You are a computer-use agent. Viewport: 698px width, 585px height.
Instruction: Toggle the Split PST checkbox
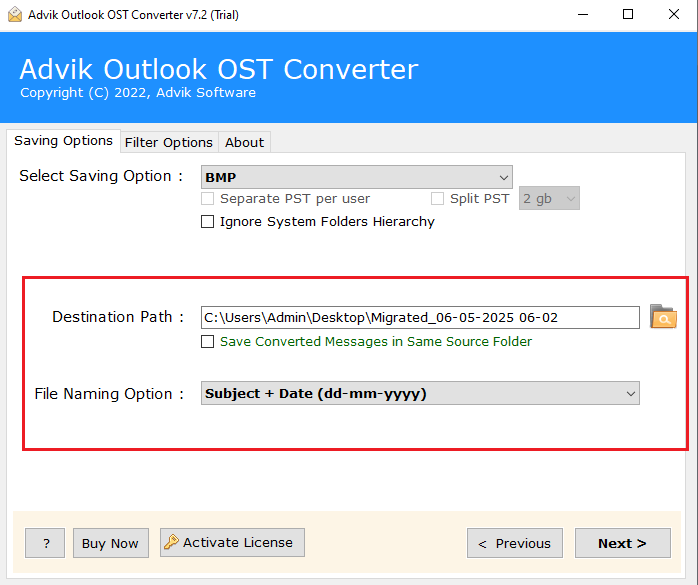pos(437,198)
